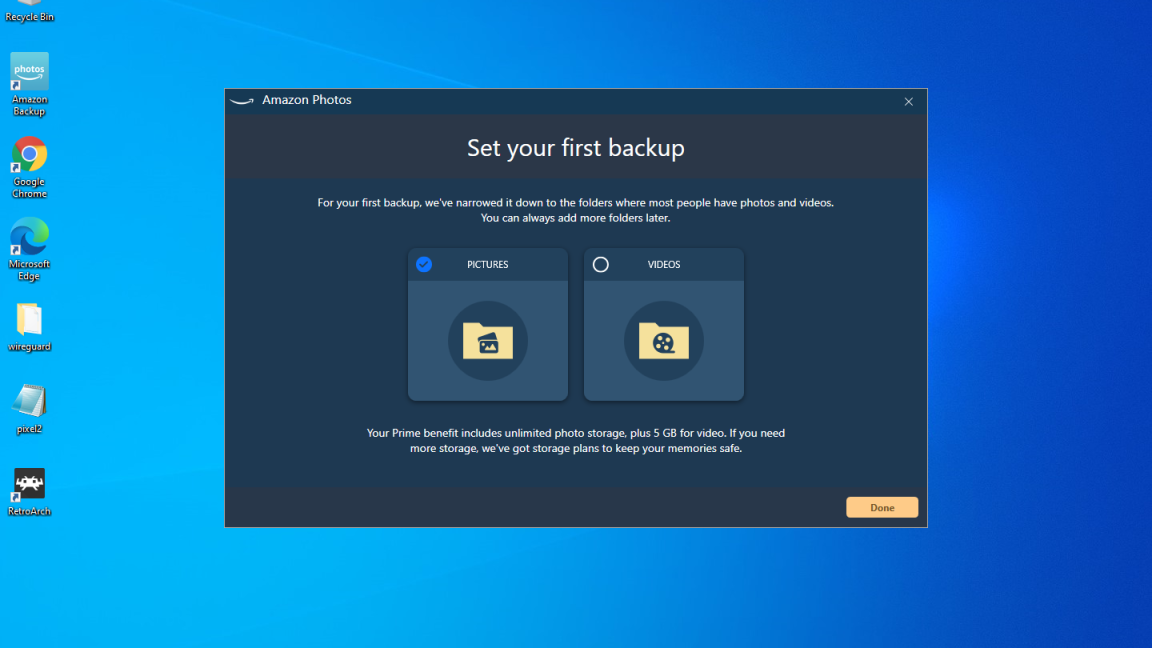Click the Amazon Photos window title text
Viewport: 1152px width, 648px height.
click(307, 100)
